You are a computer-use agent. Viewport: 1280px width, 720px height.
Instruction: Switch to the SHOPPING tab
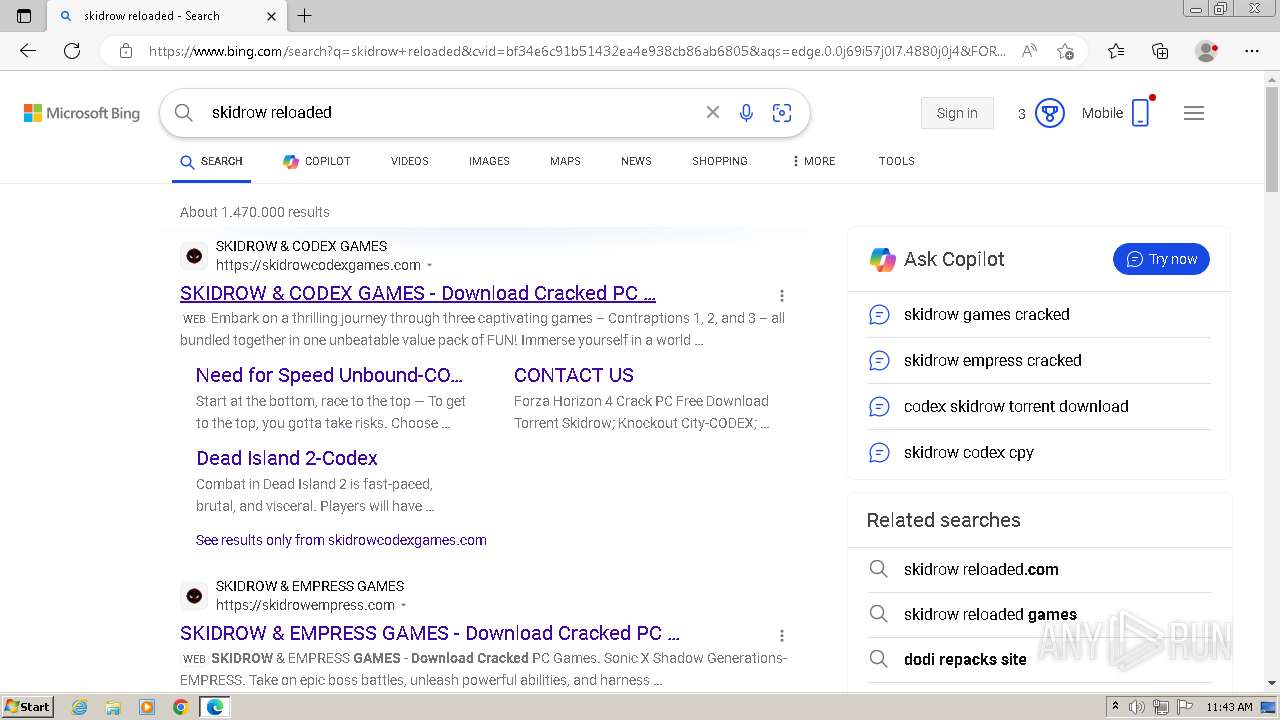(720, 161)
